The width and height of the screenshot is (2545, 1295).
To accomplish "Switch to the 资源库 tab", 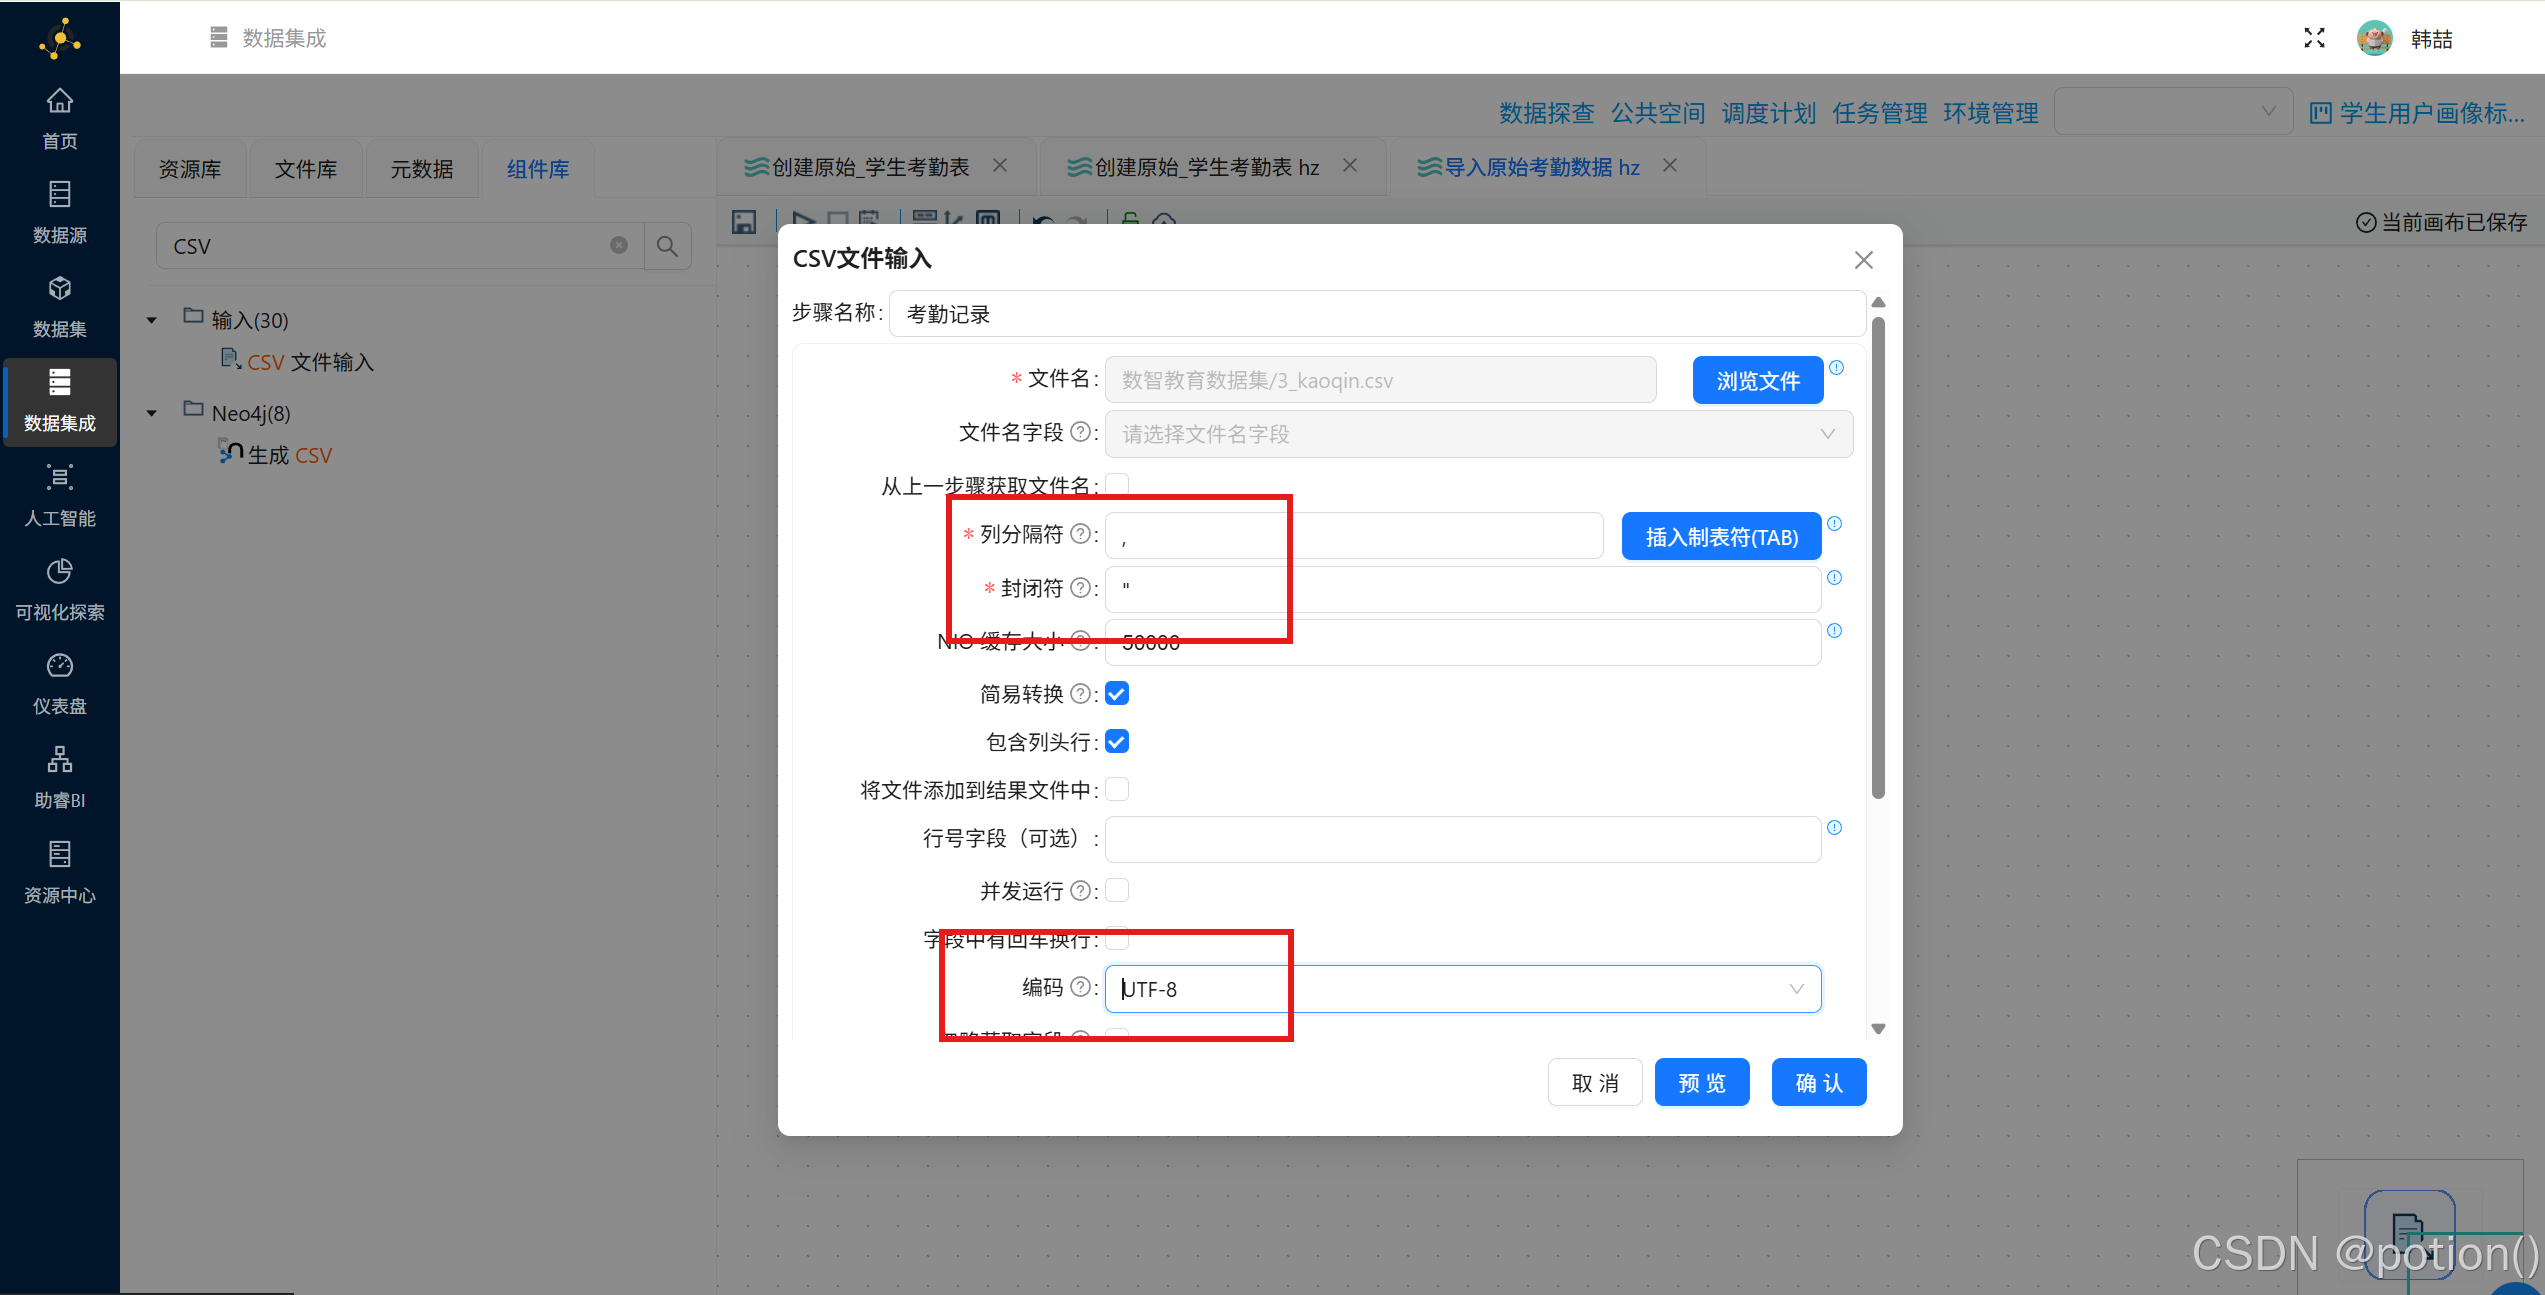I will pyautogui.click(x=190, y=169).
